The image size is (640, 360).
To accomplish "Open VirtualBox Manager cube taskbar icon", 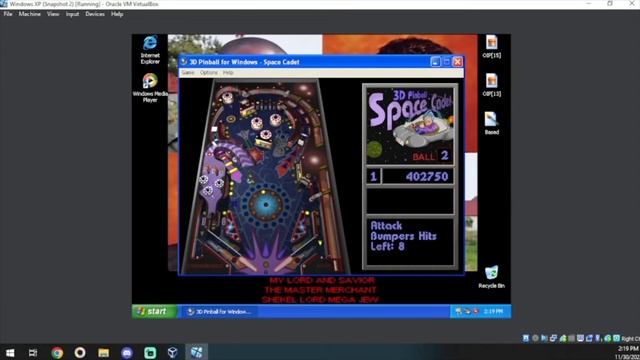I will 173,352.
